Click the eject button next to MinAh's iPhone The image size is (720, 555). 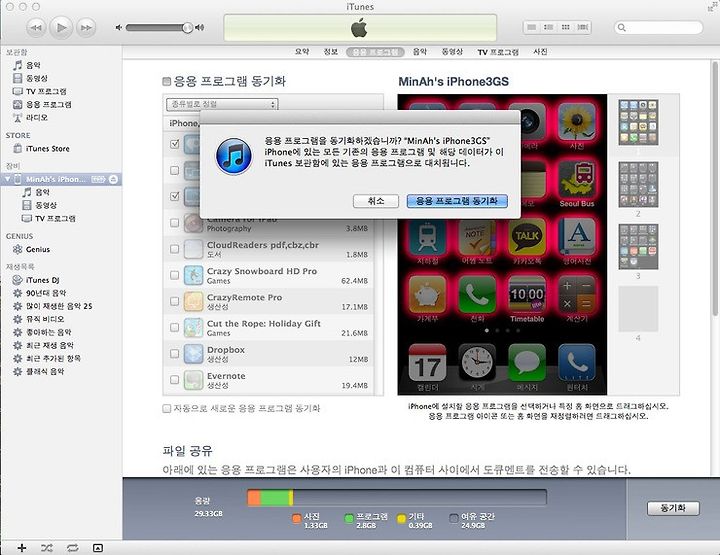coord(113,179)
